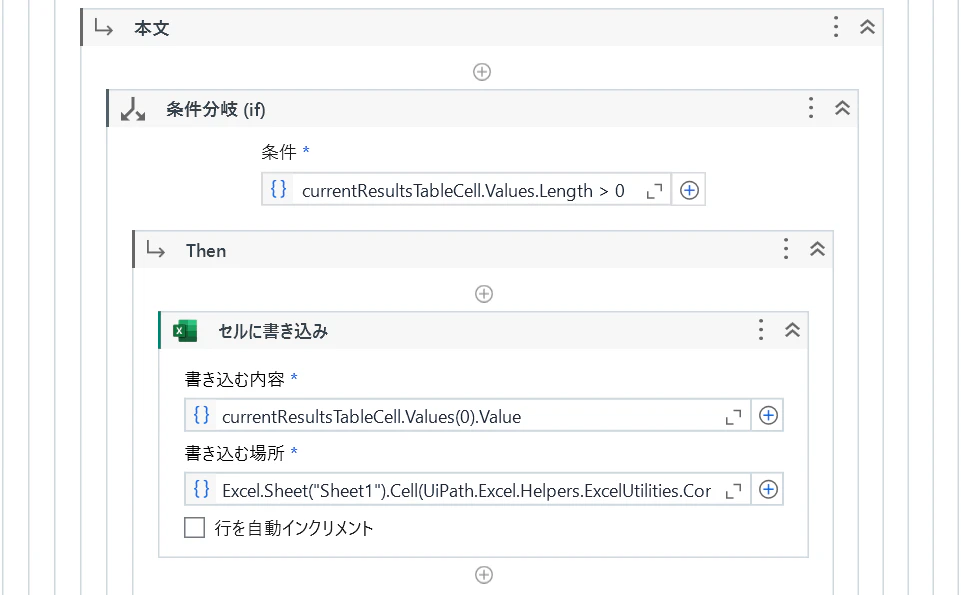Edit the 書き込む場所 cell field
The image size is (961, 595).
(x=469, y=490)
